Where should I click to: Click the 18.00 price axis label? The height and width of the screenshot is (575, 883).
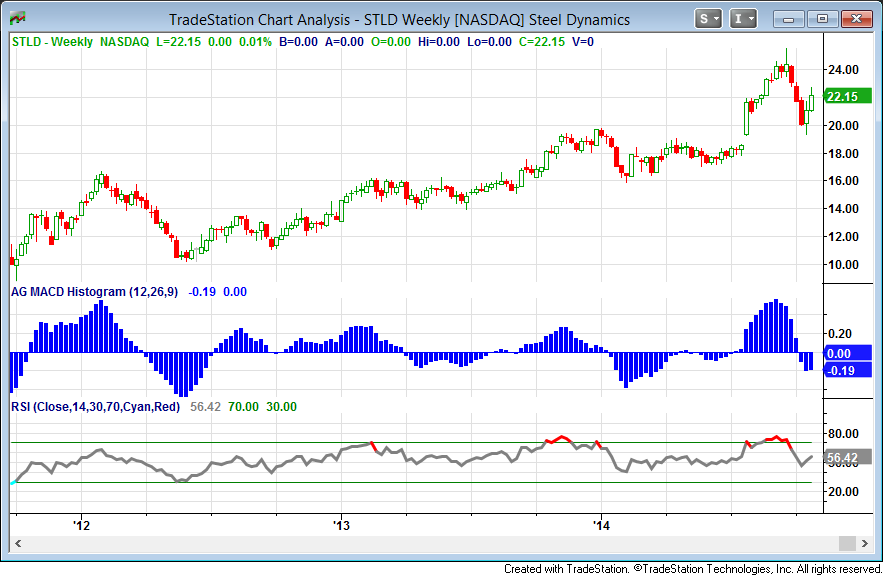point(843,153)
